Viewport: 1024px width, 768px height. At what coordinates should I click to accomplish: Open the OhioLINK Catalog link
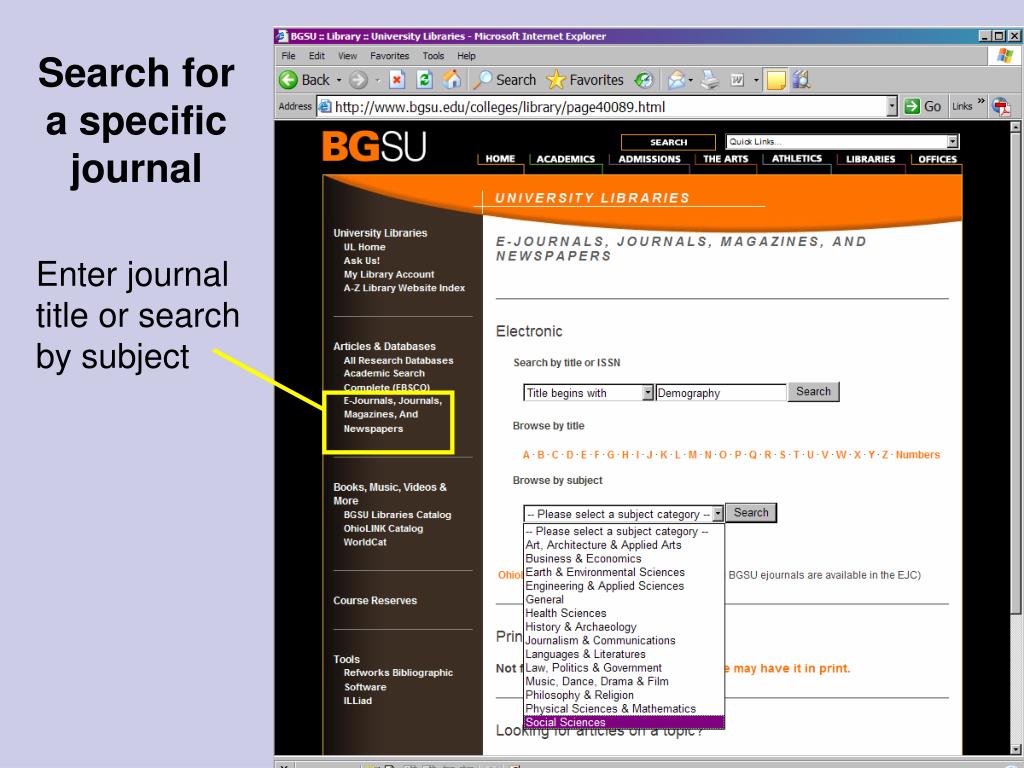(x=383, y=528)
